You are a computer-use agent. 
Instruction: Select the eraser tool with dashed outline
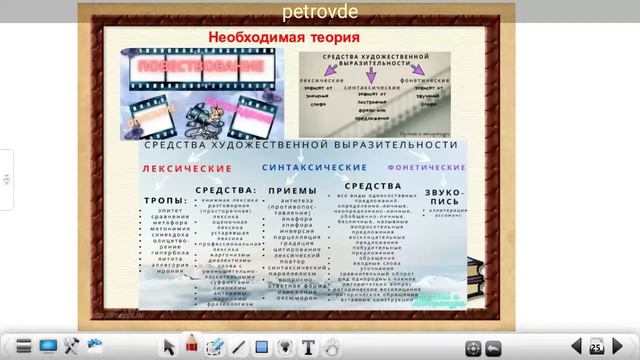214,347
